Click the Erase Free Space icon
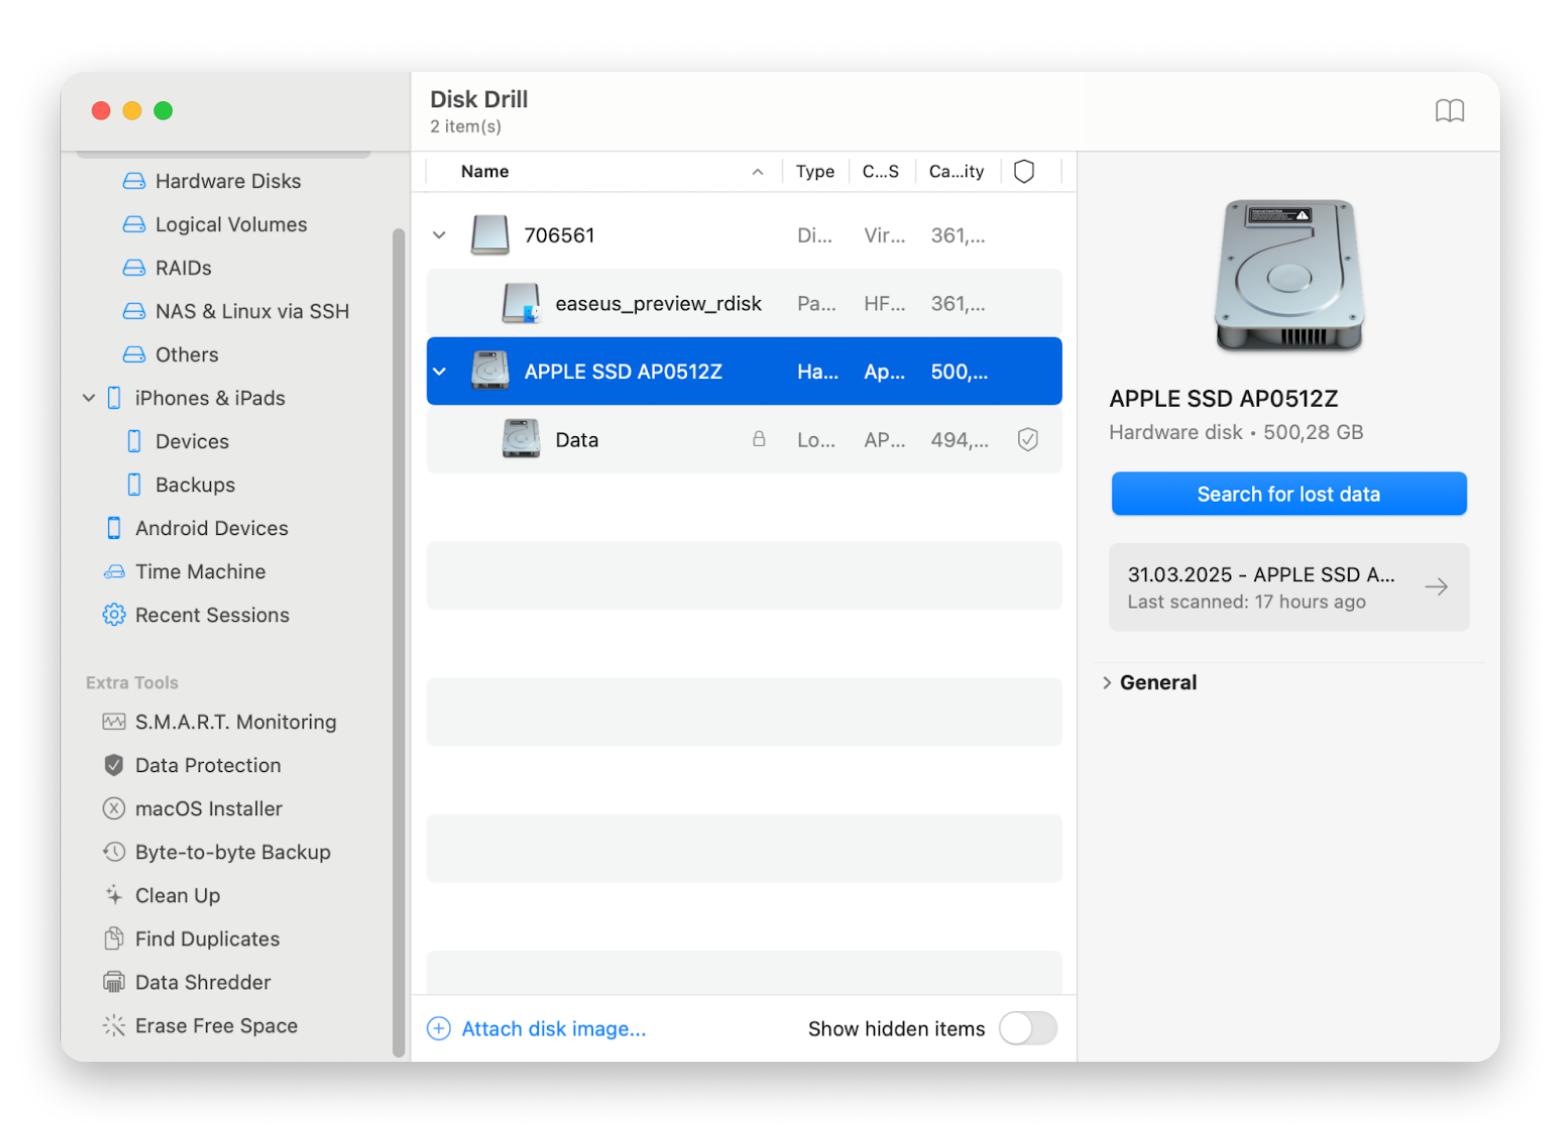1560x1142 pixels. [x=114, y=1026]
